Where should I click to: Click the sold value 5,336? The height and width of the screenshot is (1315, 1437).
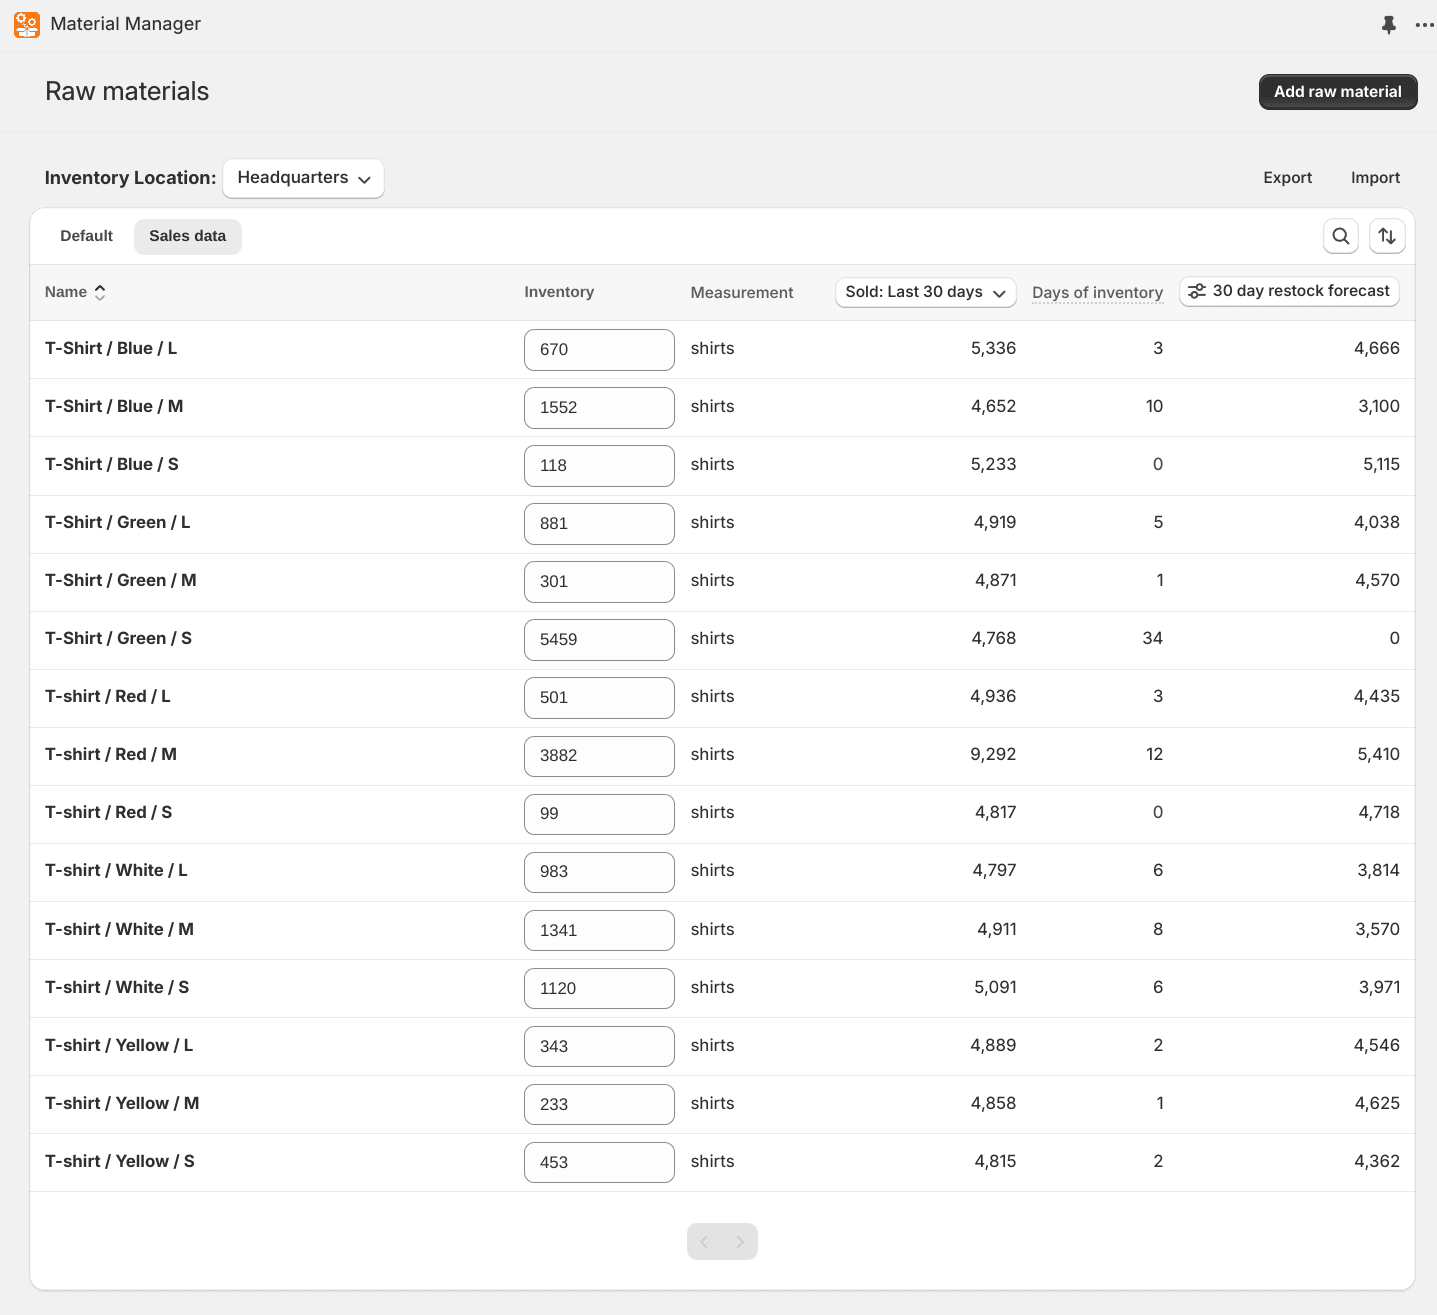[x=993, y=348]
